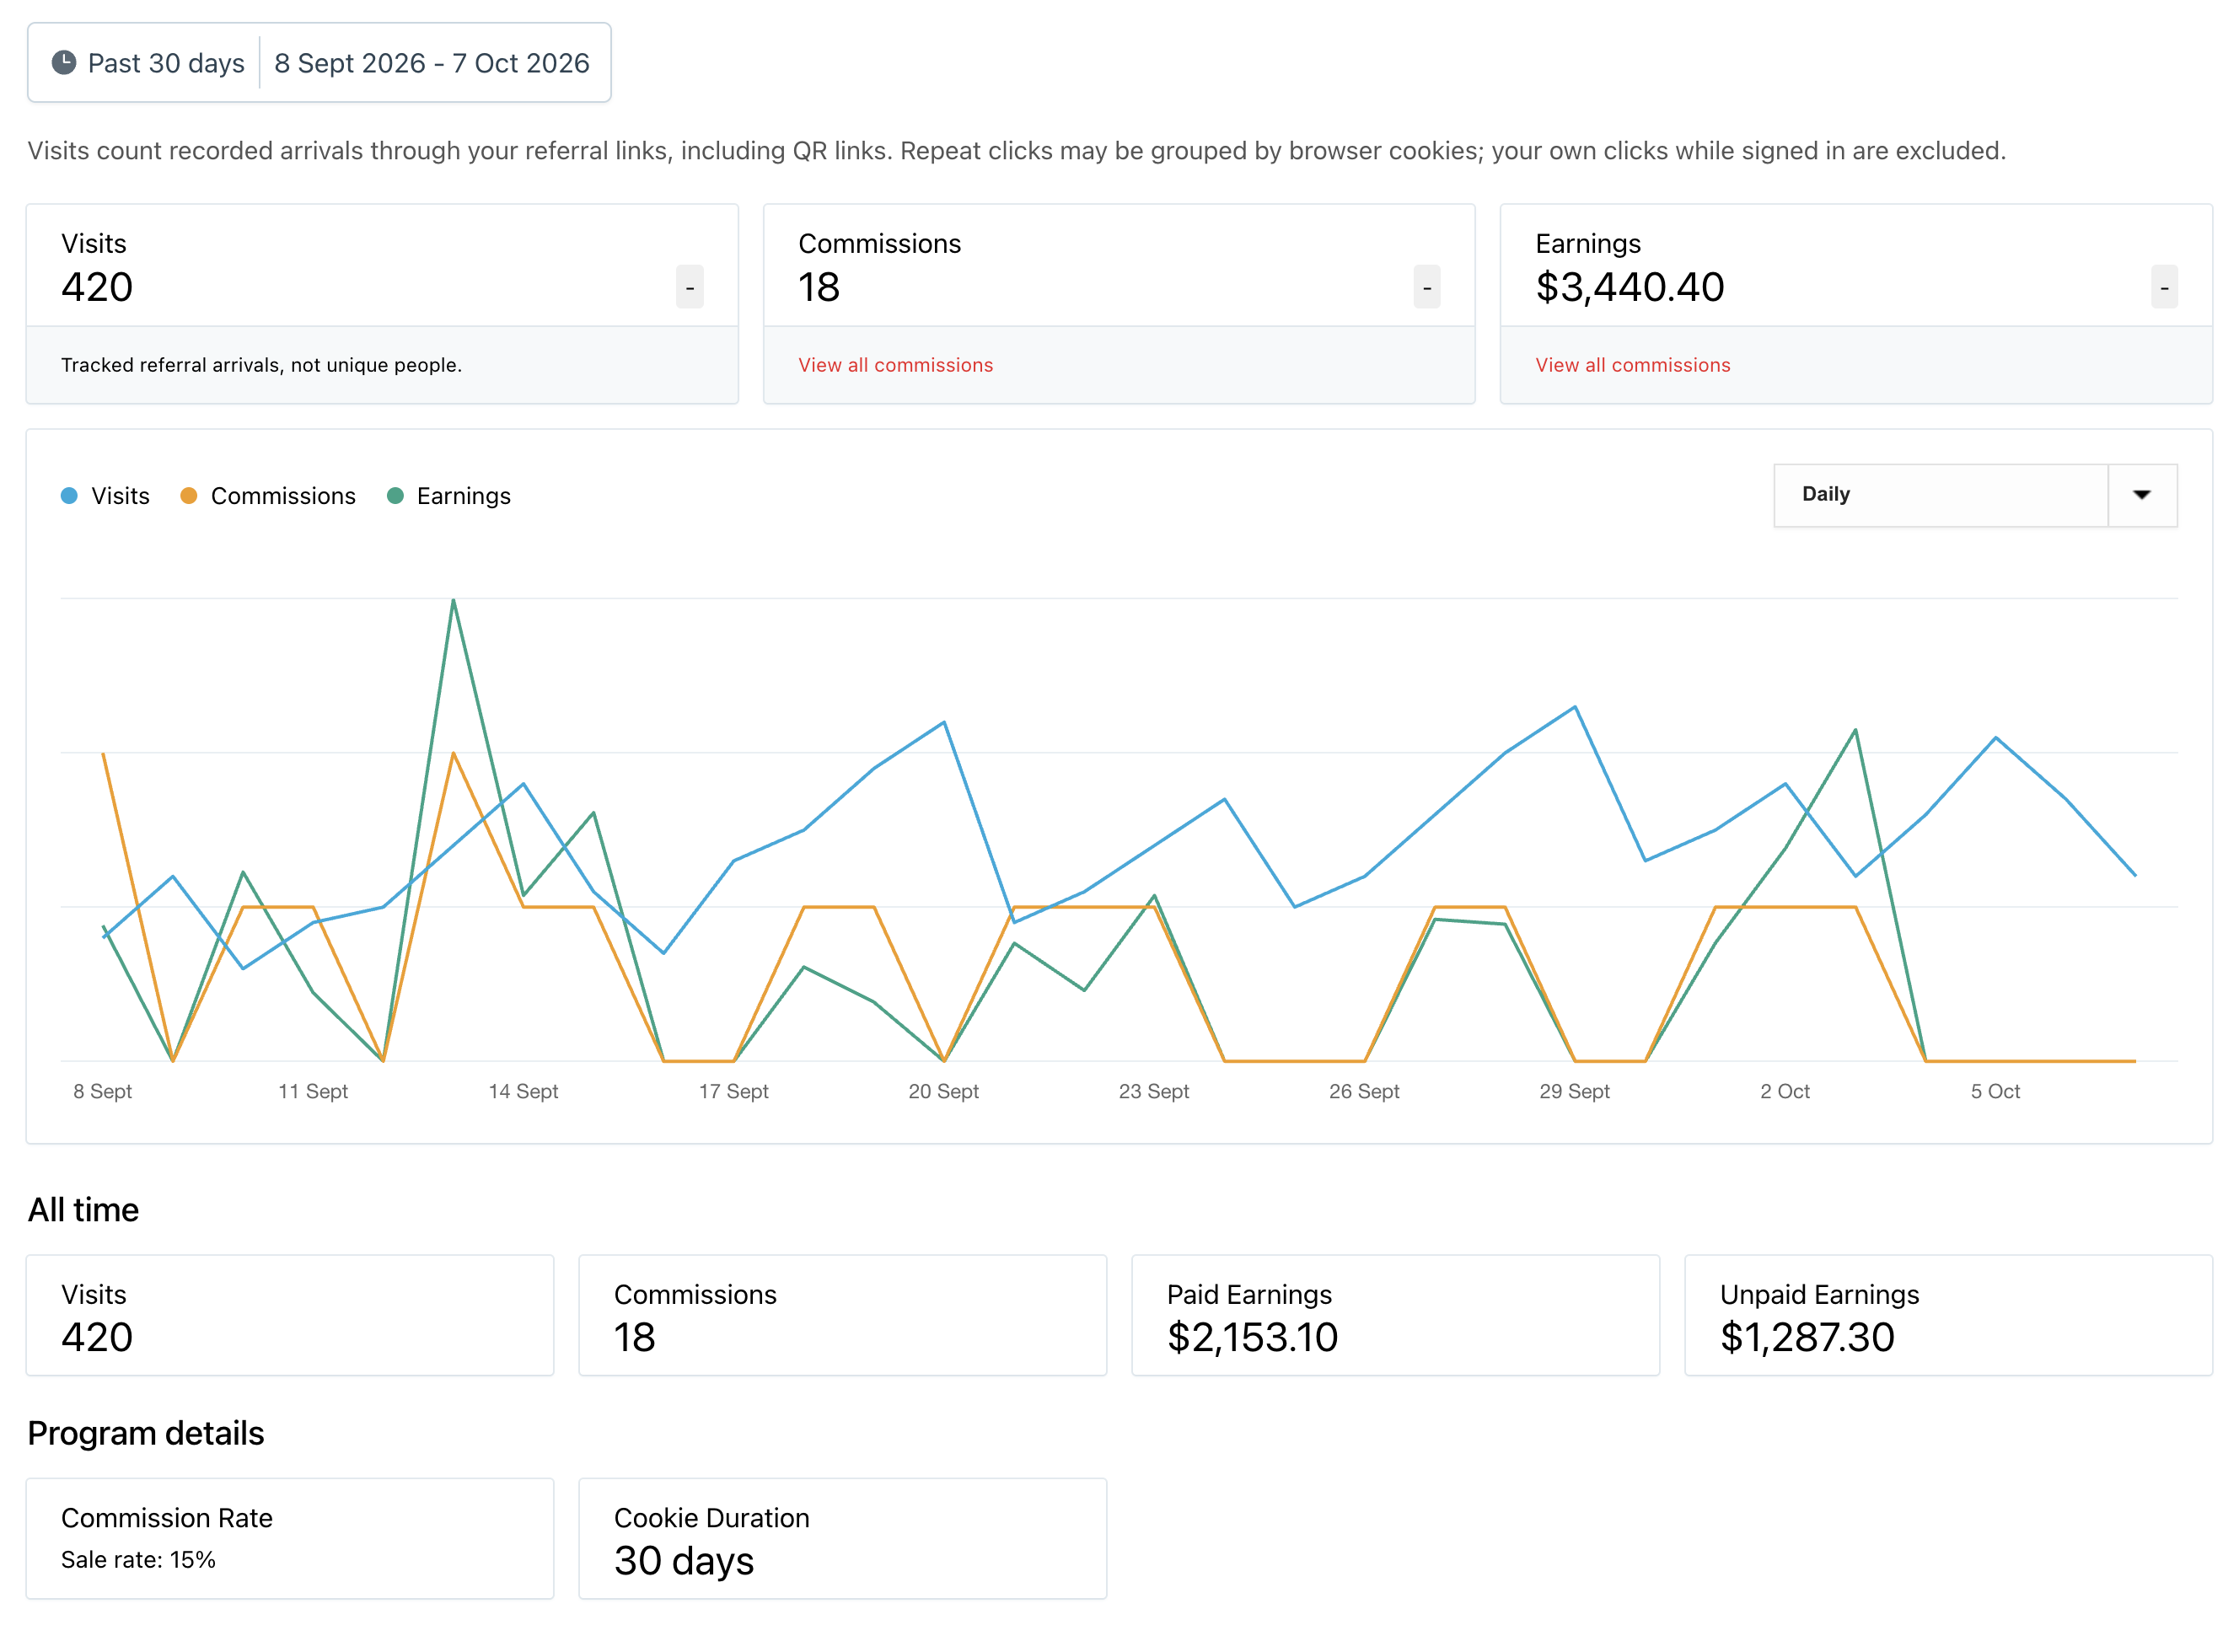The width and height of the screenshot is (2239, 1652).
Task: Click the 29 Sept axis label
Action: pos(1574,1091)
